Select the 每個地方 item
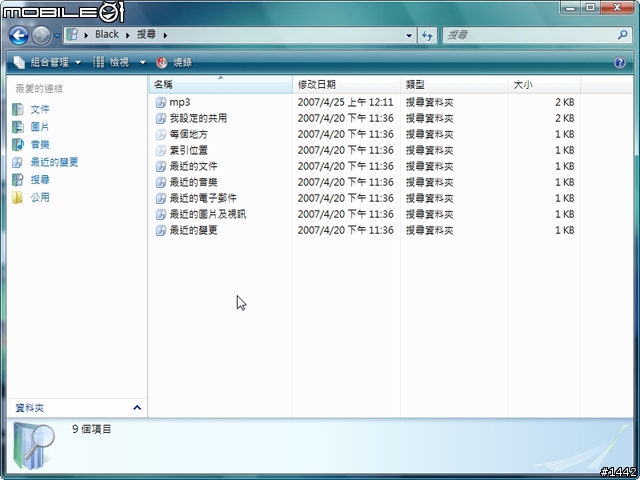Image resolution: width=640 pixels, height=480 pixels. (x=189, y=134)
